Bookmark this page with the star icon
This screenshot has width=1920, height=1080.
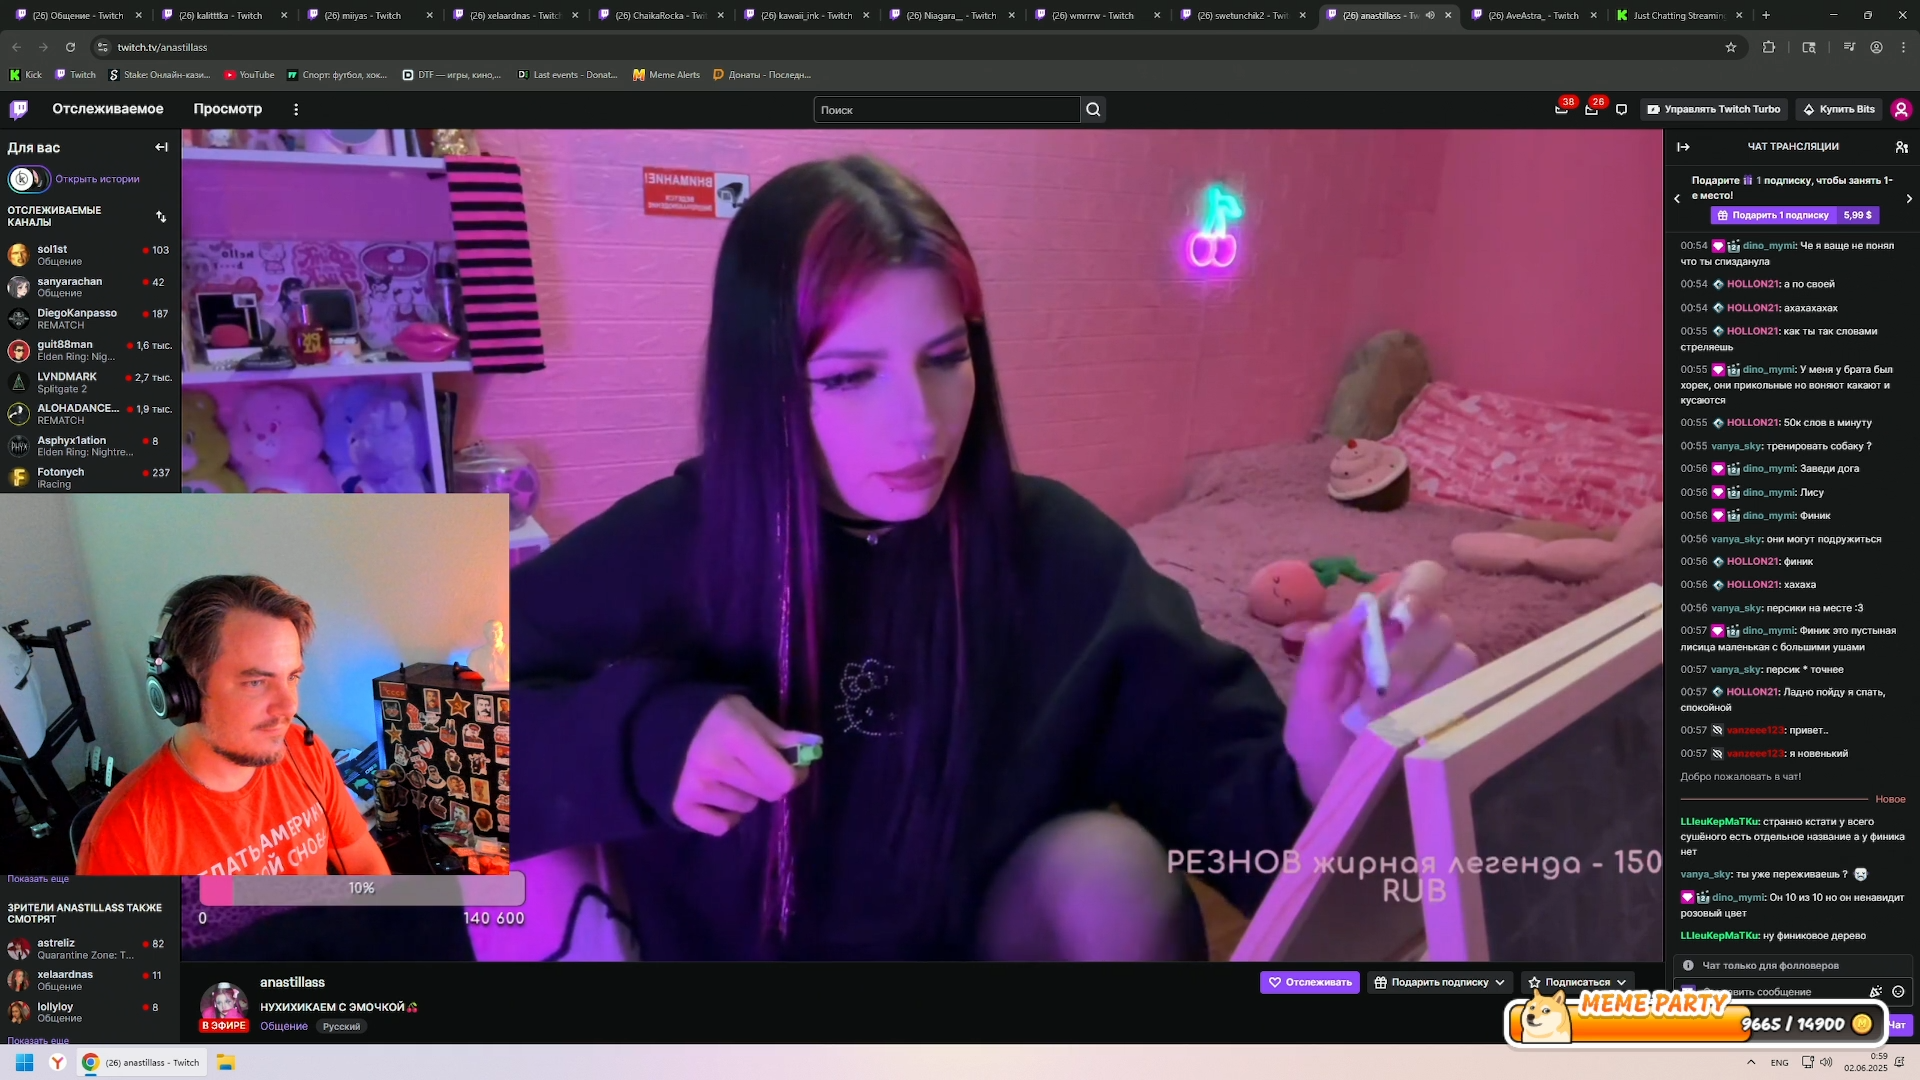click(1731, 47)
